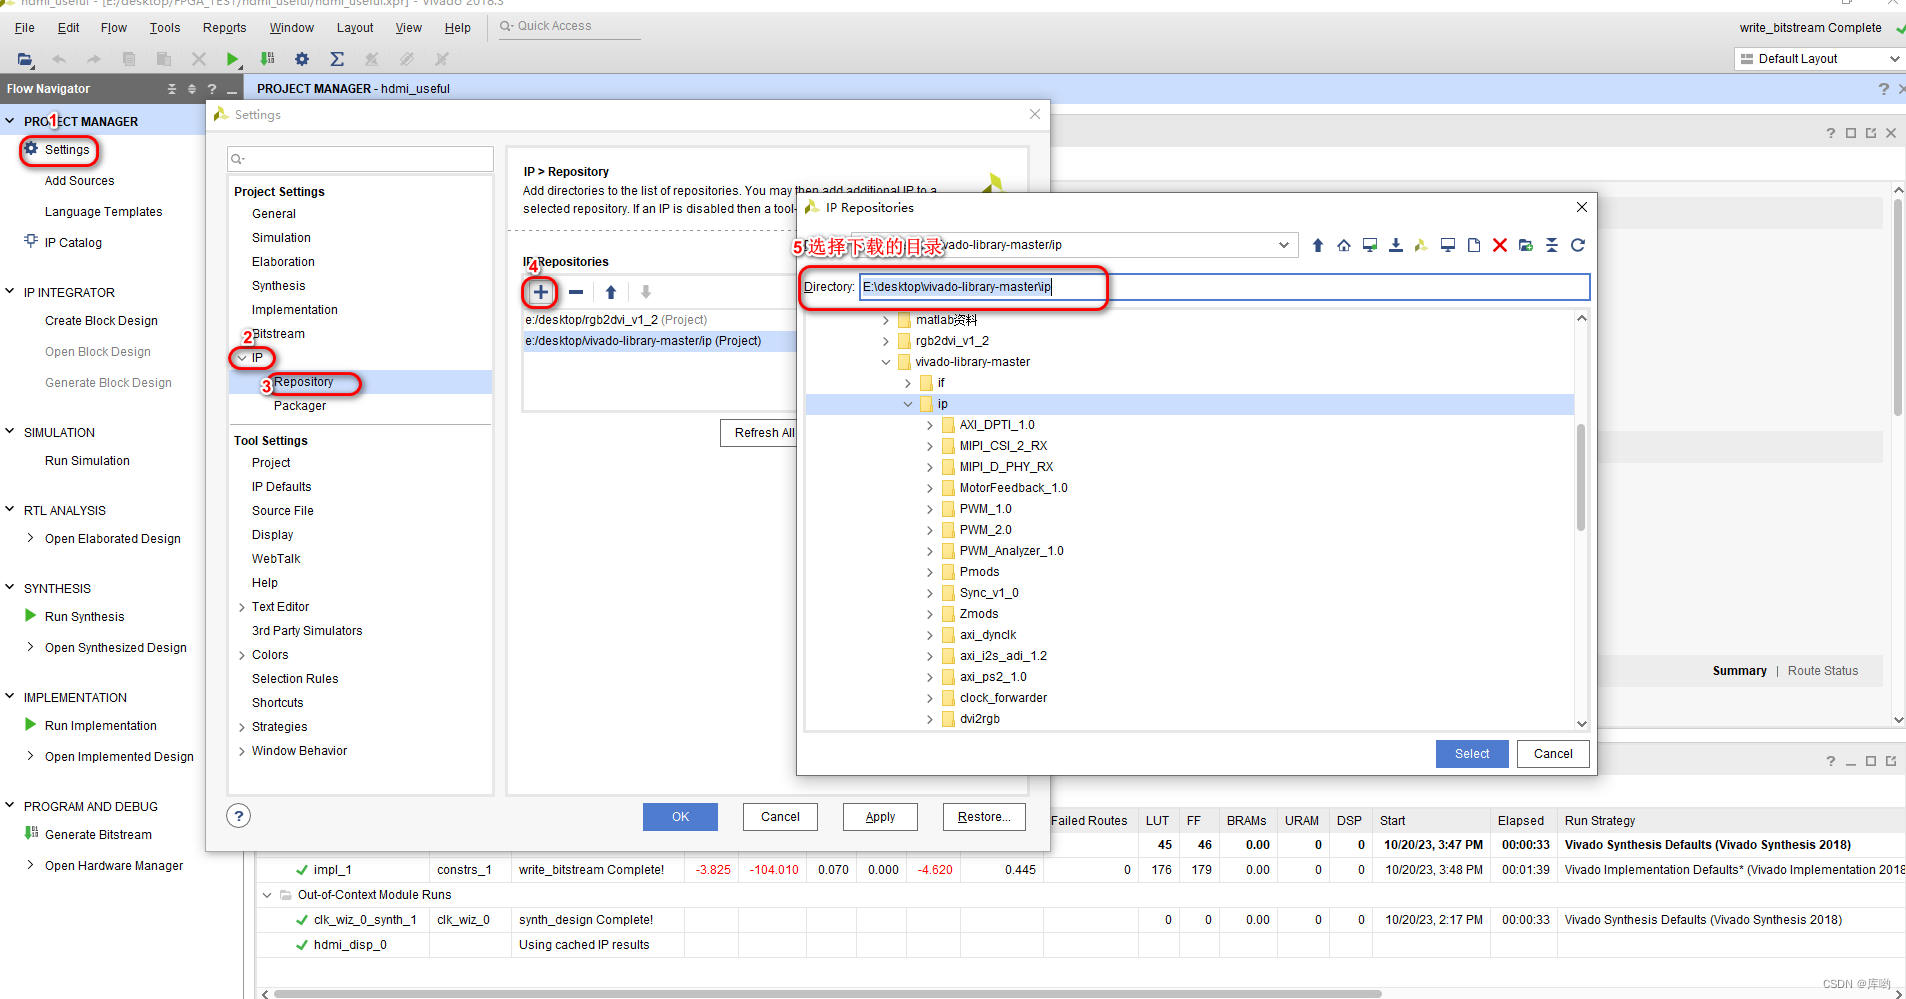Image resolution: width=1906 pixels, height=999 pixels.
Task: Click Apply in Settings dialog
Action: (880, 817)
